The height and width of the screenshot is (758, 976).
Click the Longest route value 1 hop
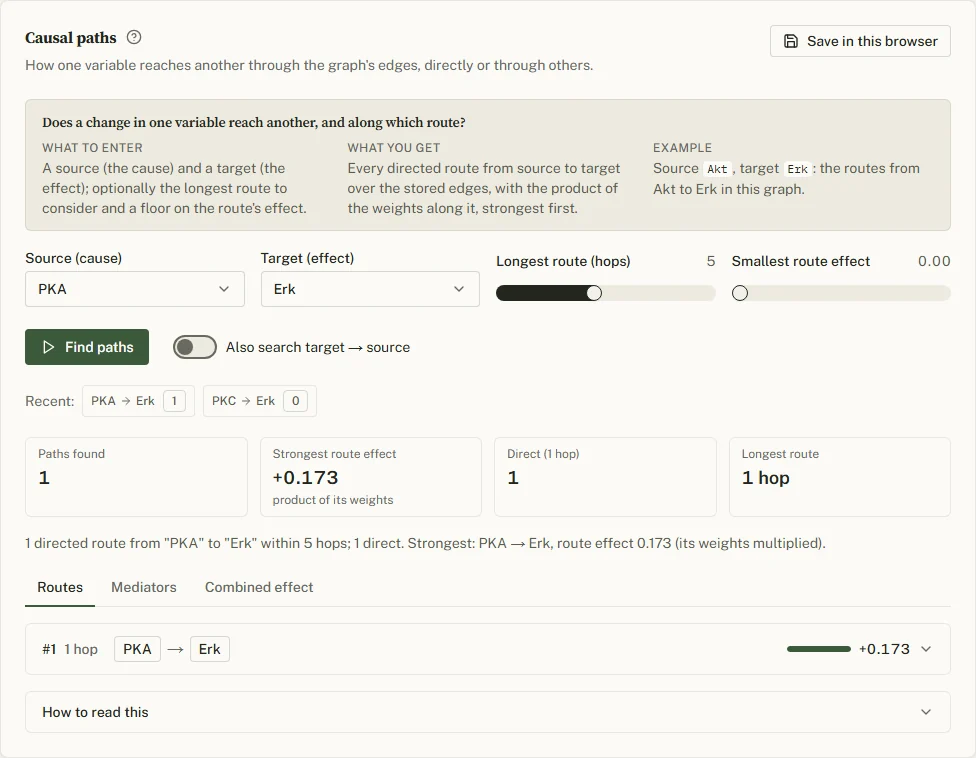[x=766, y=477]
